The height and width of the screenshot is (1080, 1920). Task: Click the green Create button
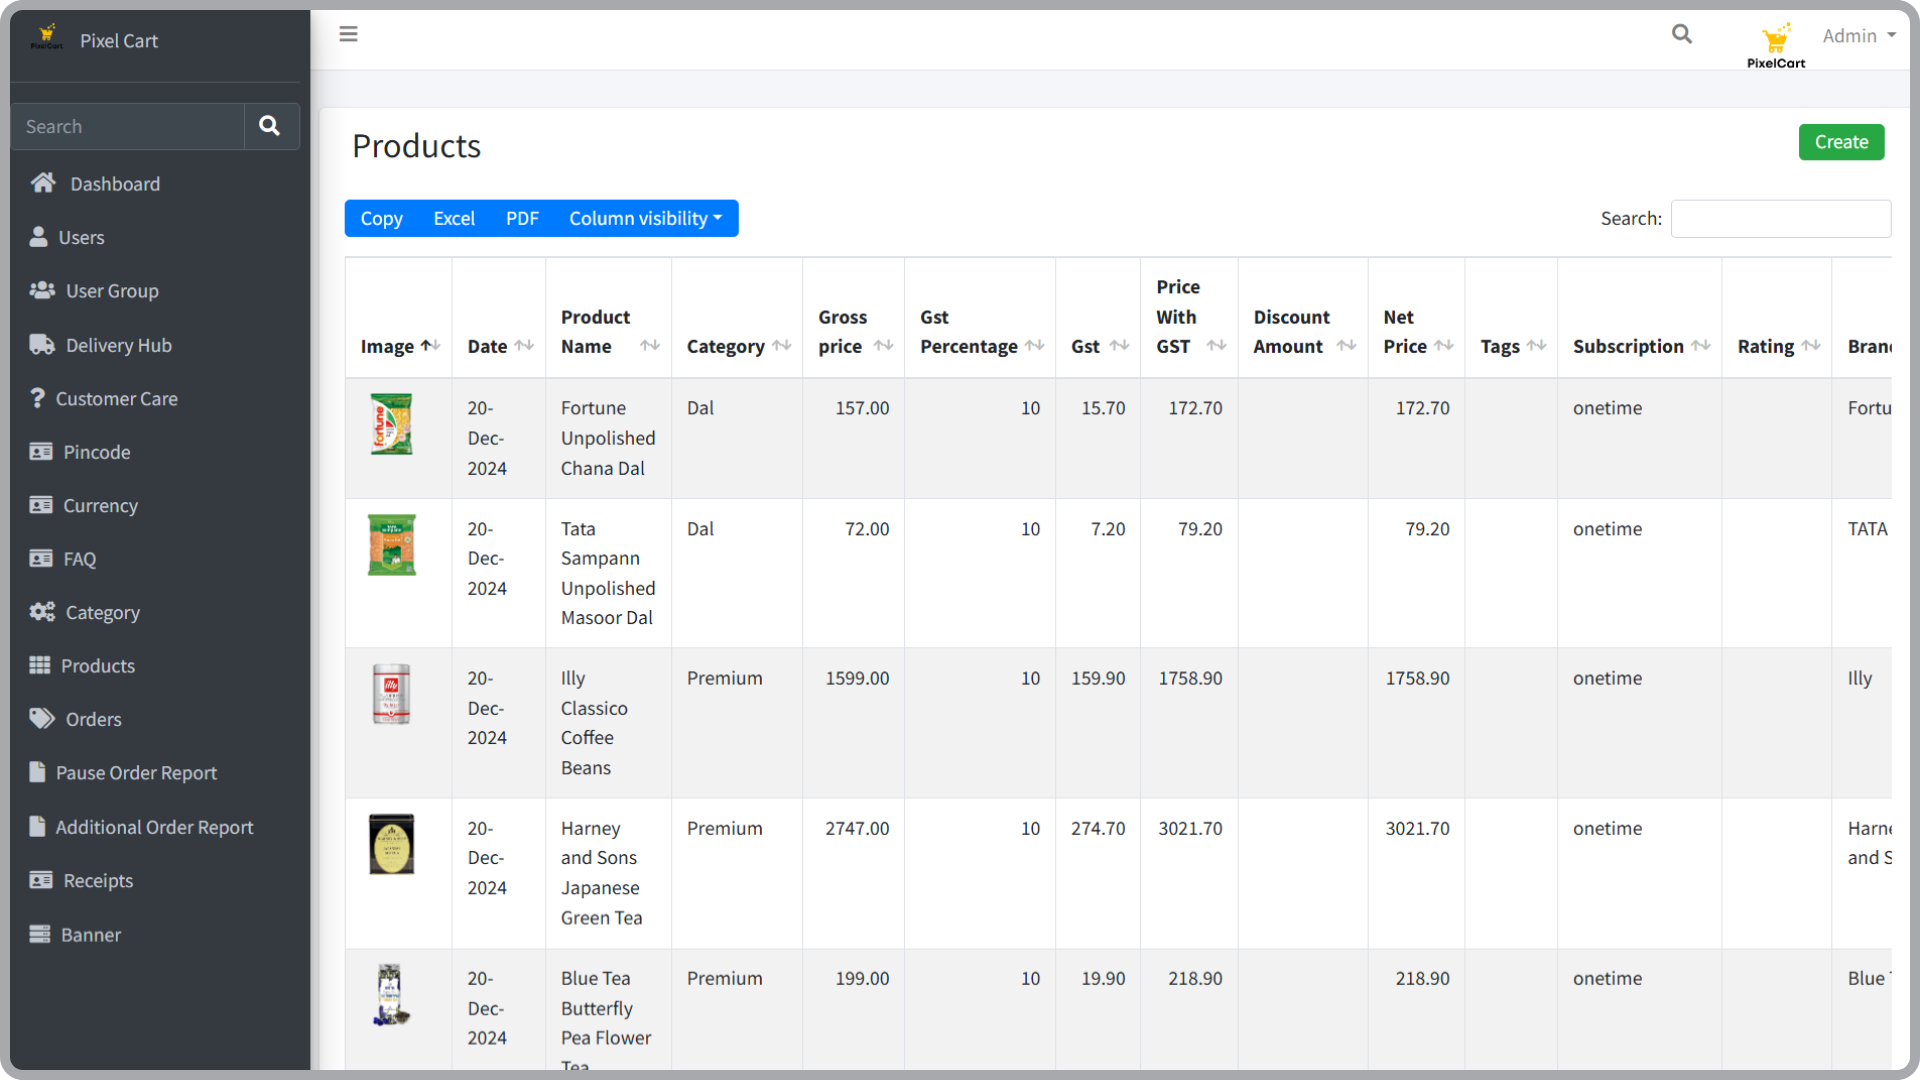(1841, 142)
